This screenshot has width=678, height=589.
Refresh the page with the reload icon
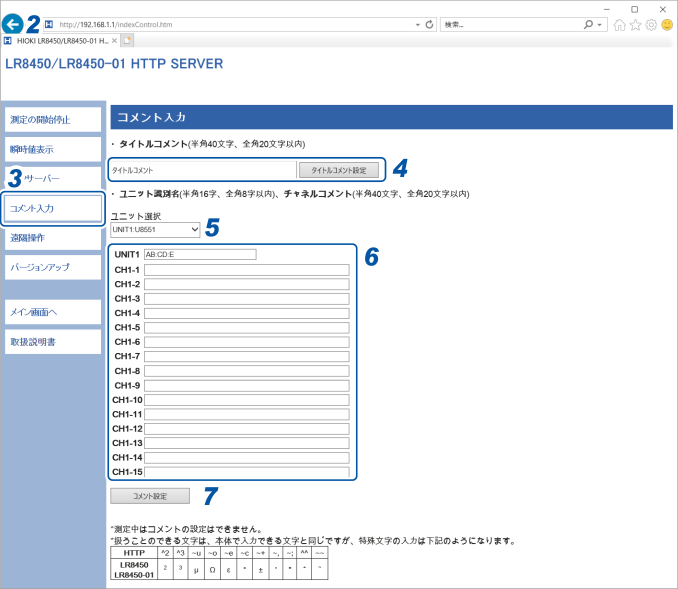click(429, 25)
